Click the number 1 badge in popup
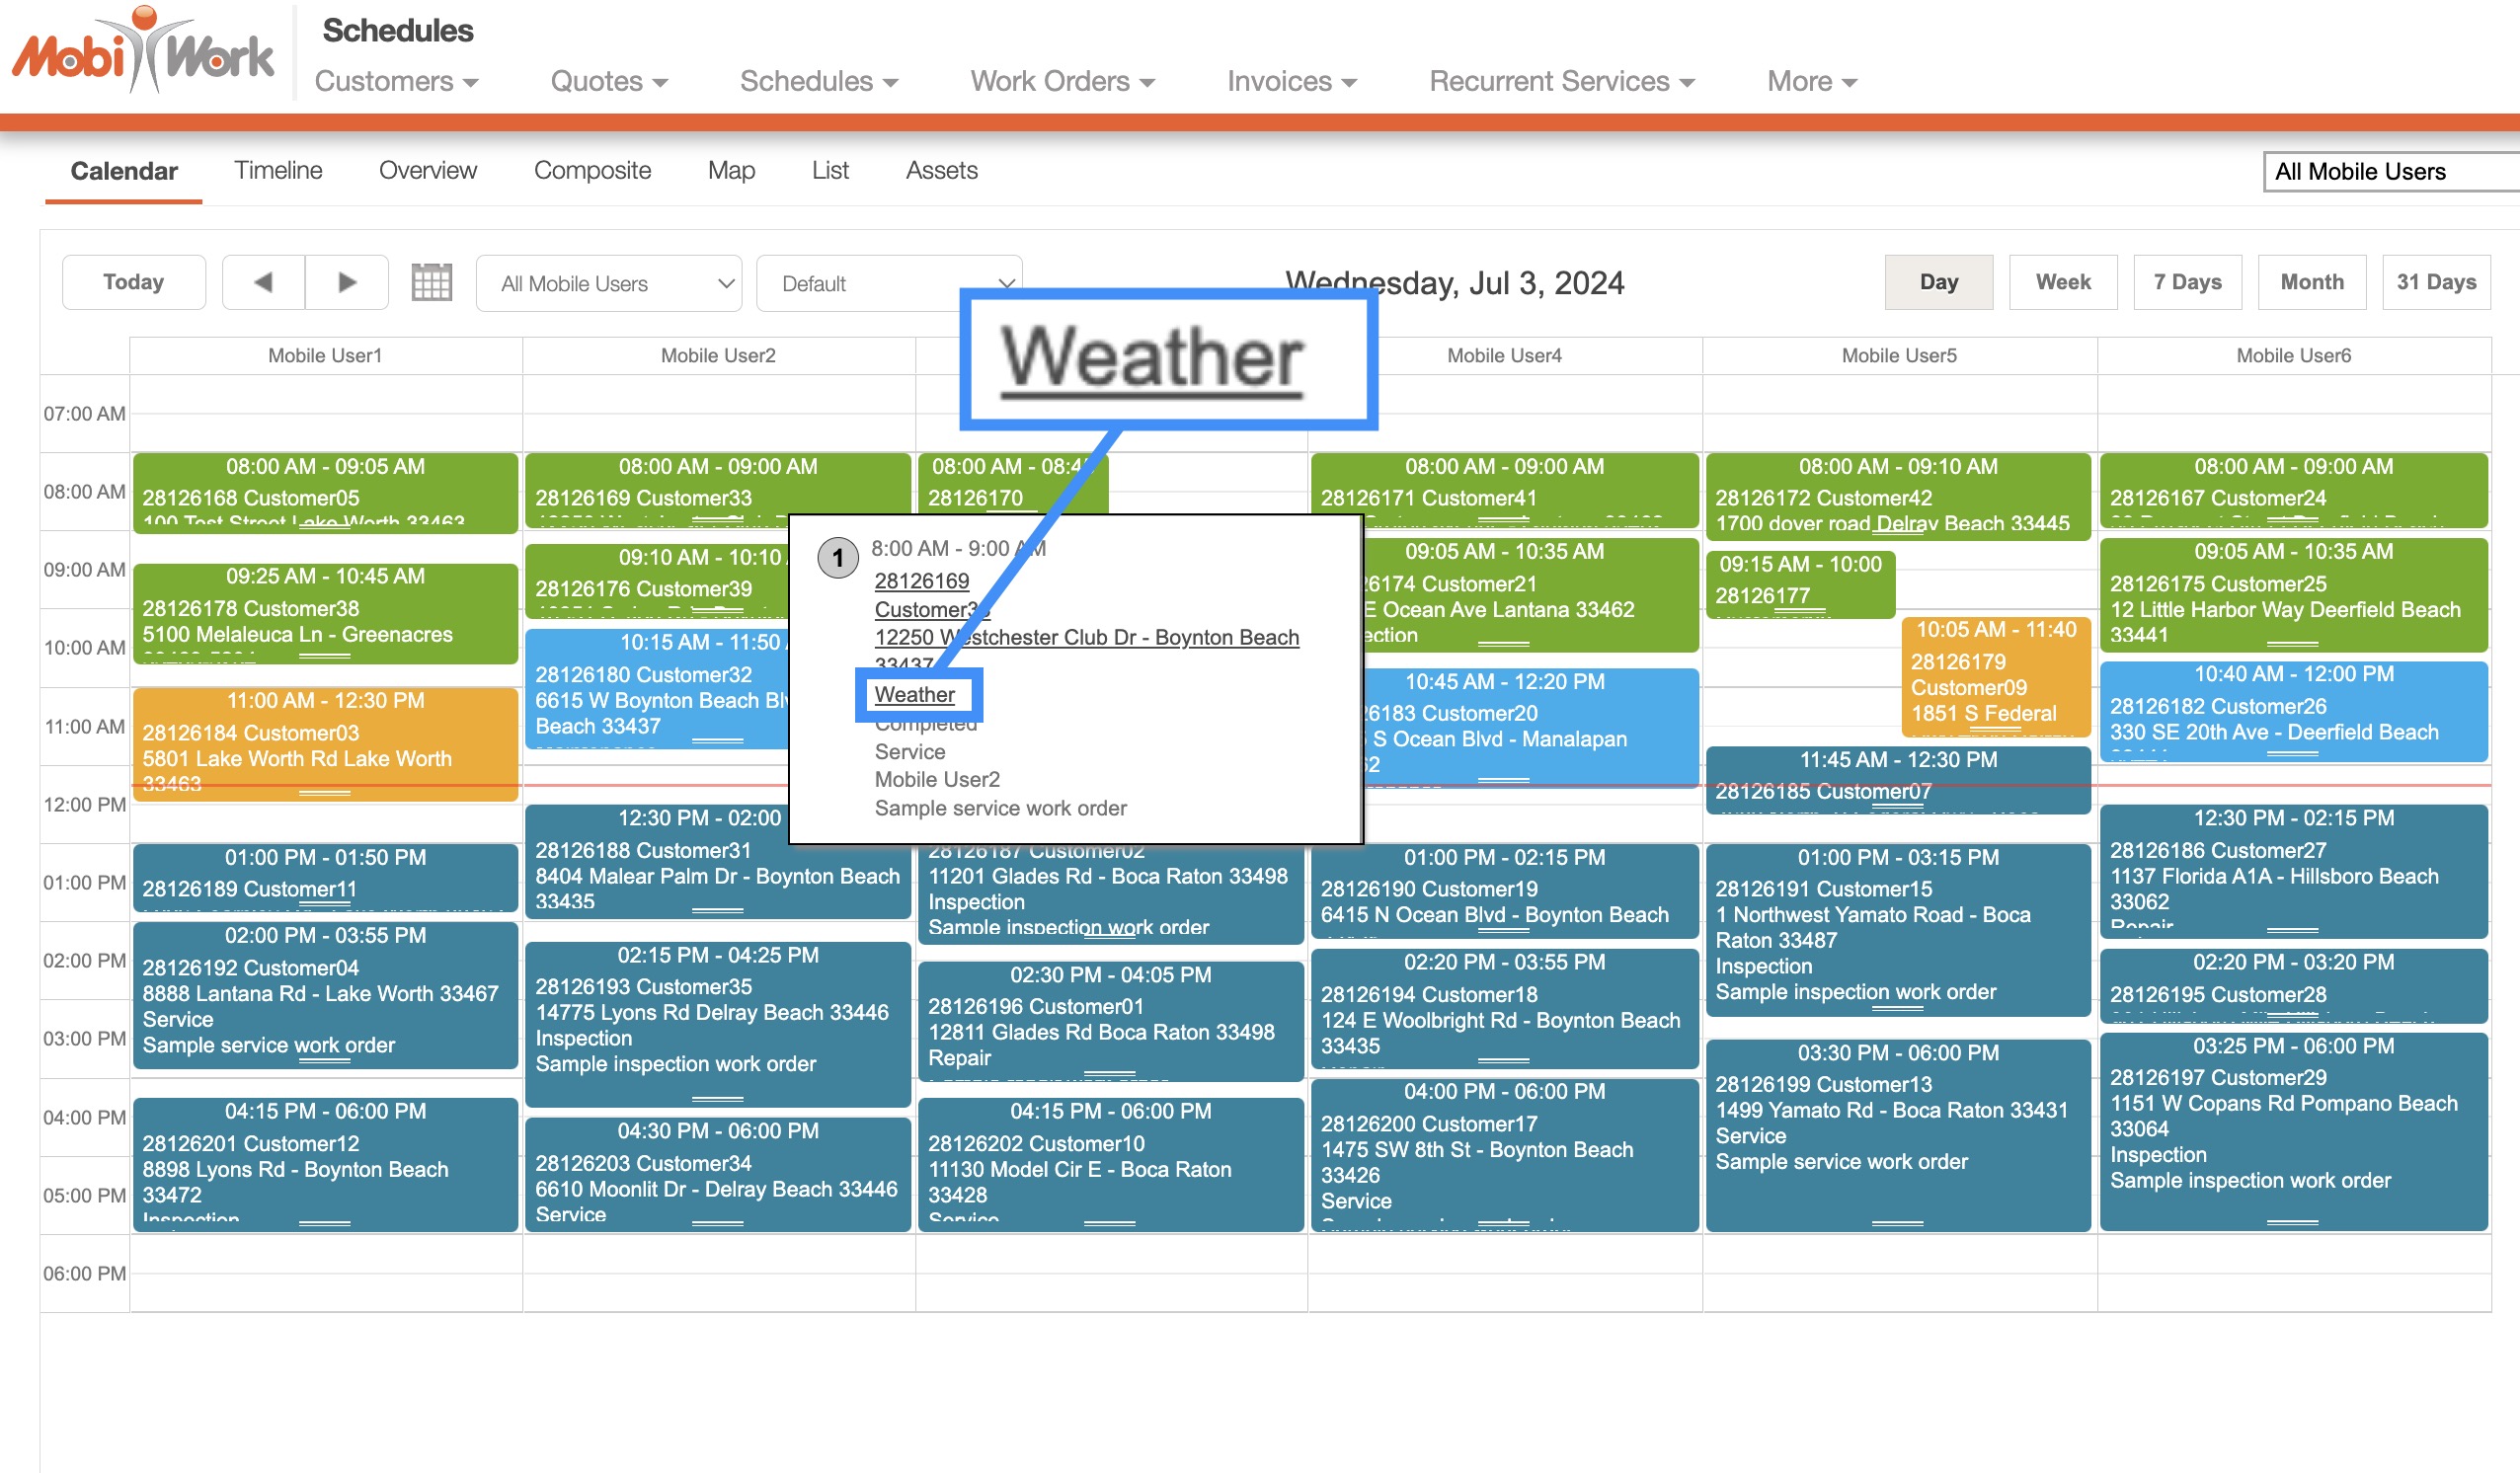2520x1473 pixels. tap(837, 558)
